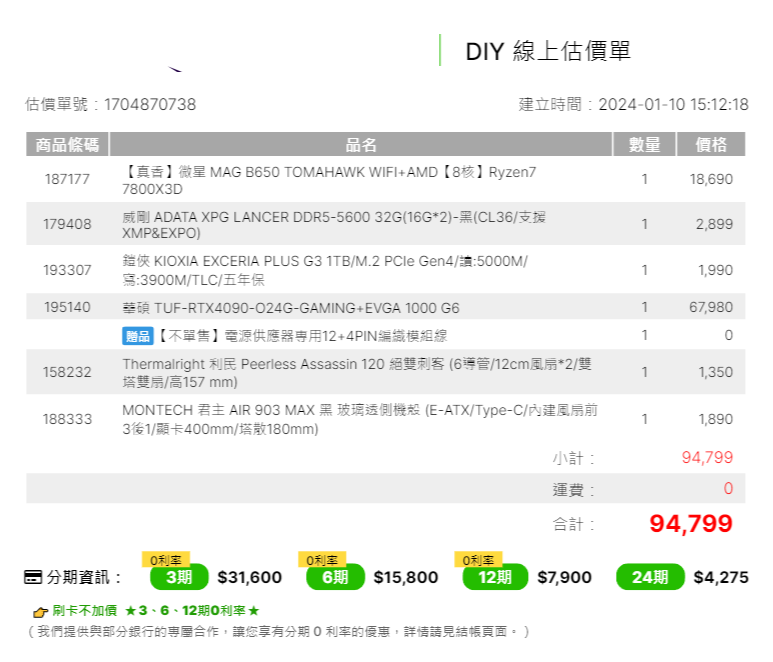
Task: Click the quote number 1704870738
Action: (x=150, y=105)
